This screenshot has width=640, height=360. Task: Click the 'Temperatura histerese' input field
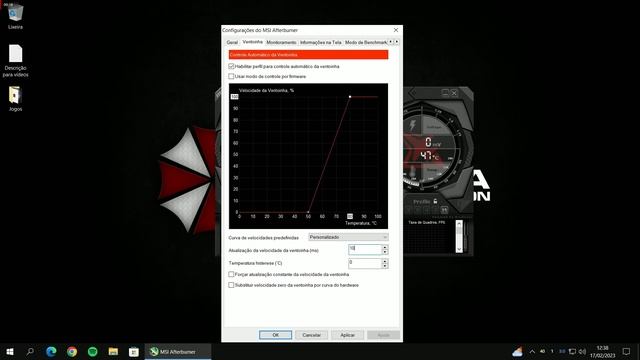pos(365,263)
